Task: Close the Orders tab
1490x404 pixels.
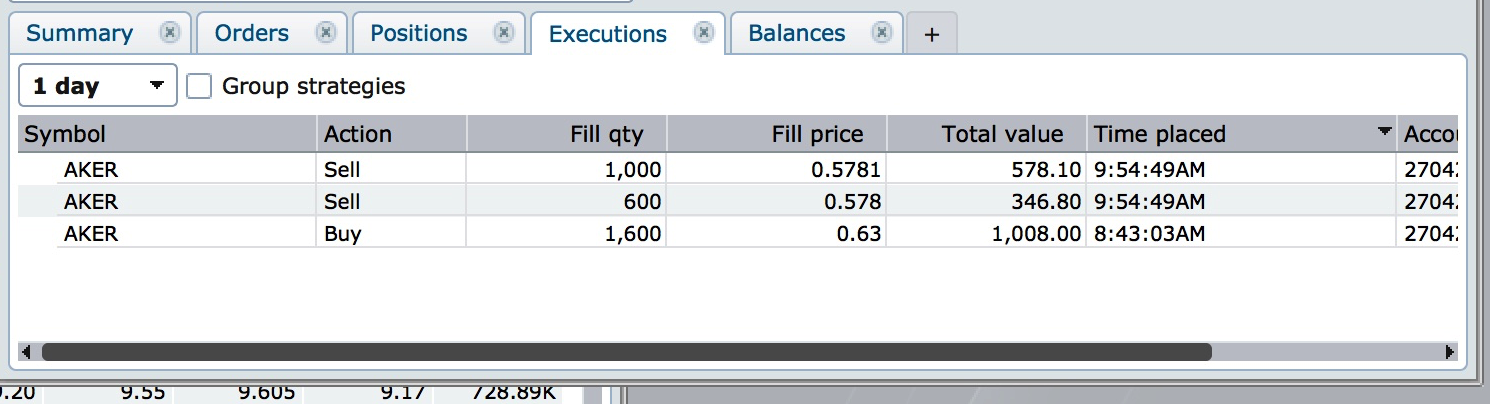Action: click(326, 33)
